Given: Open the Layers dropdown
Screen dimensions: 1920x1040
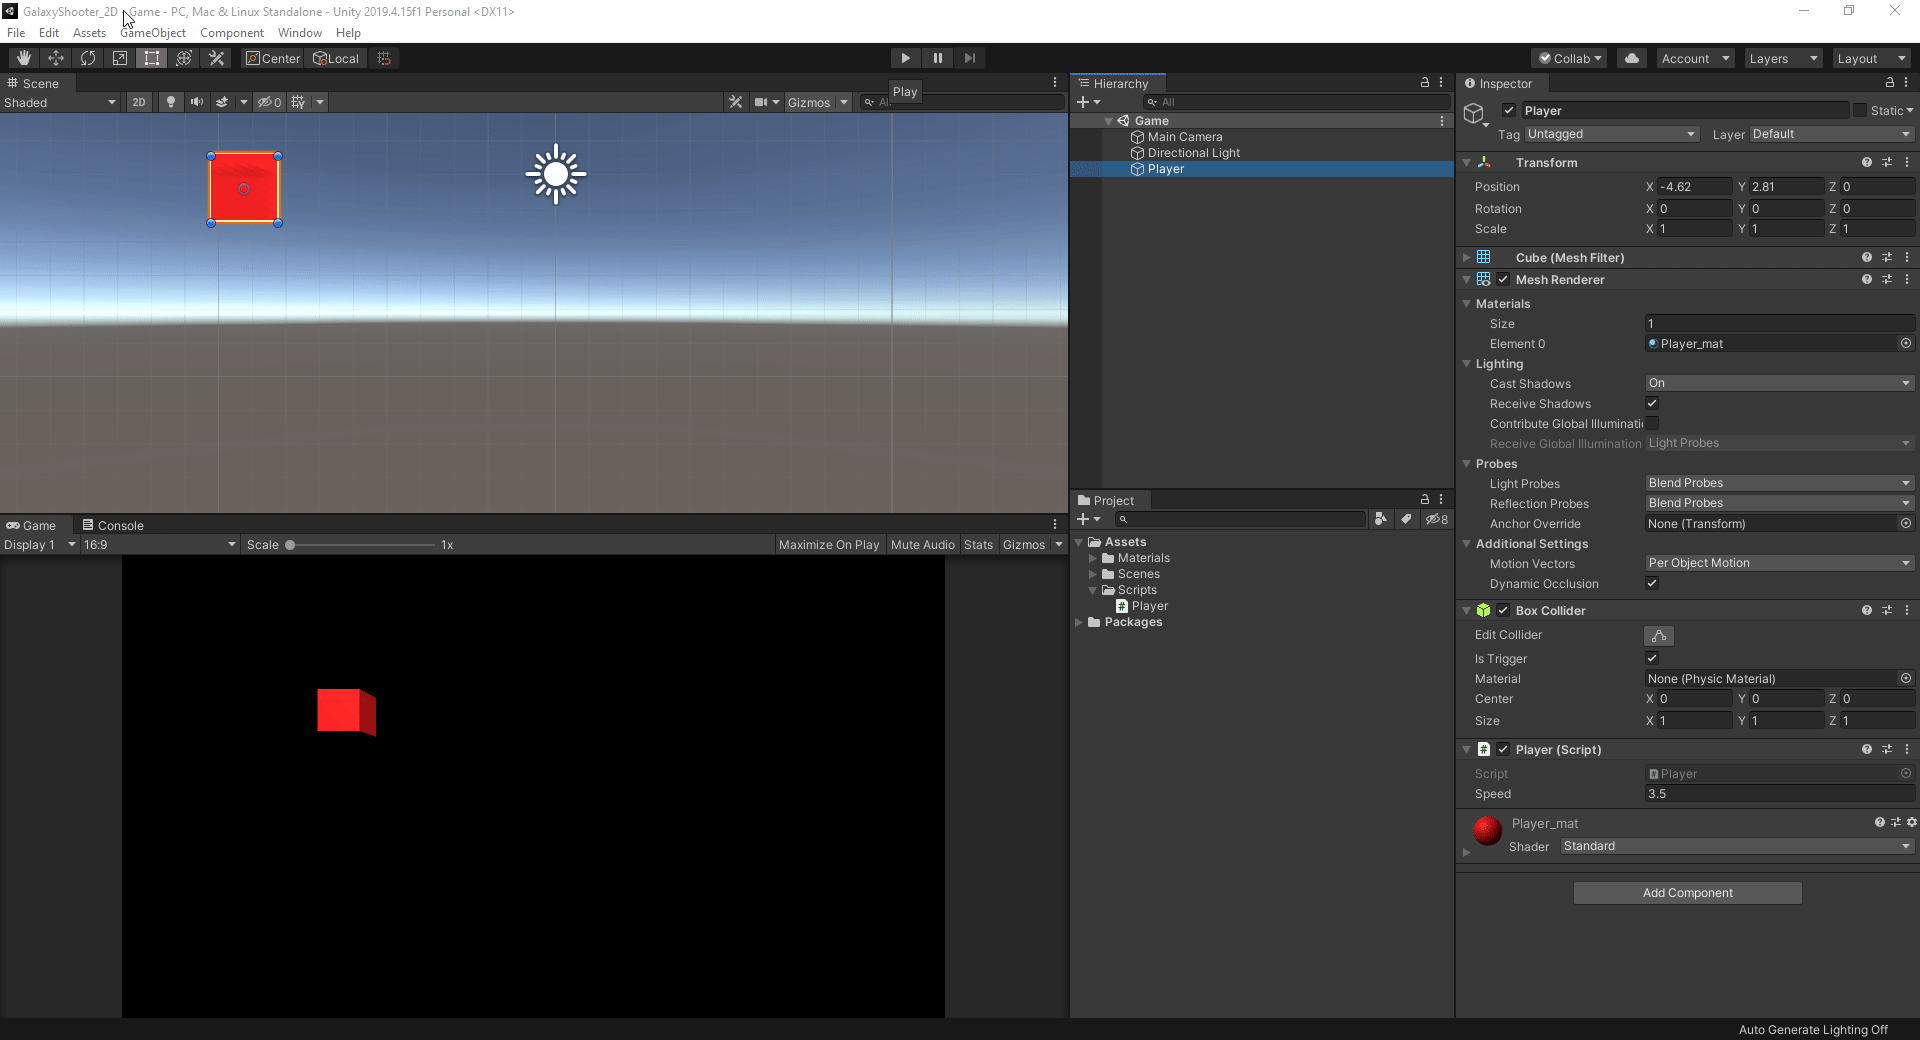Looking at the screenshot, I should (x=1783, y=57).
